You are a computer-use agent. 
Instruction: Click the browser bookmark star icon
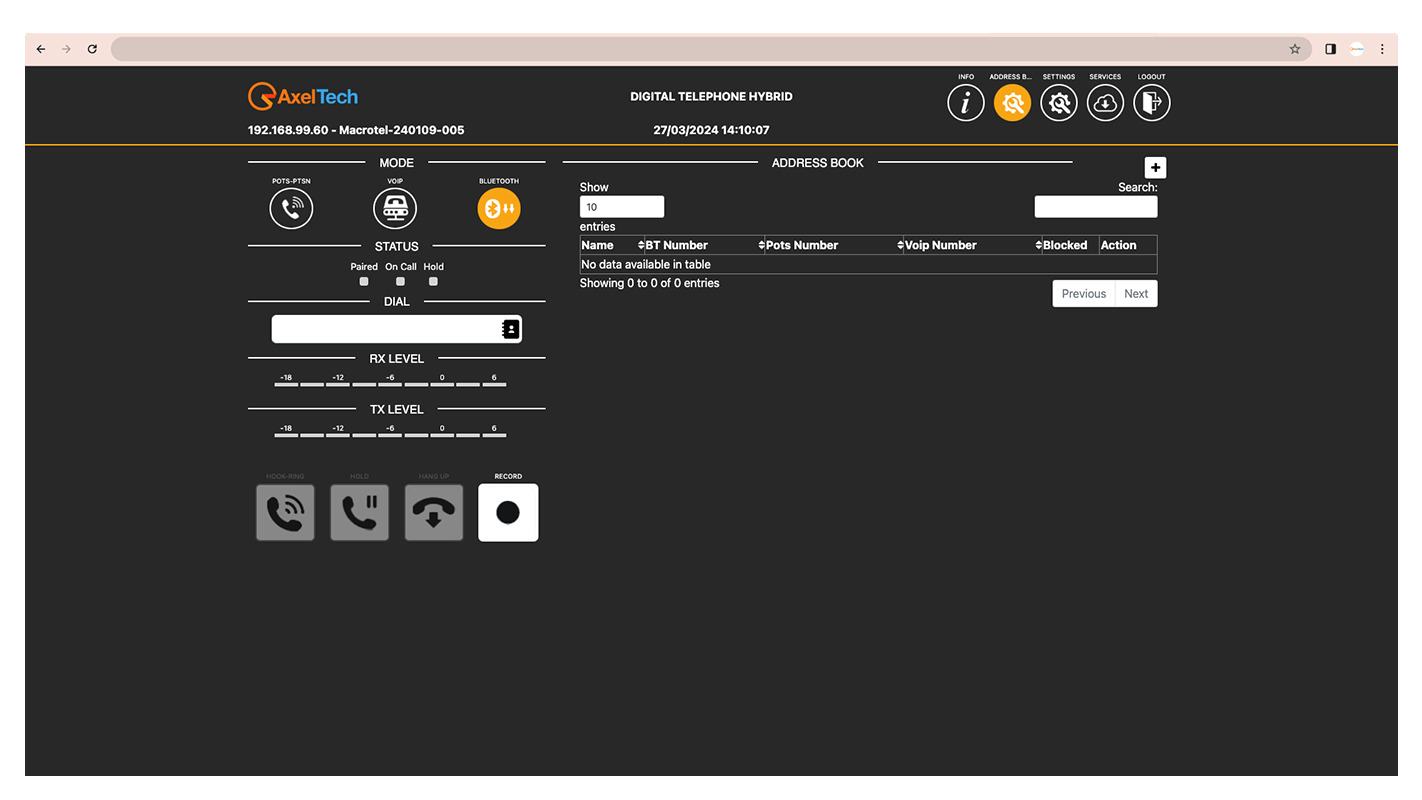click(x=1295, y=49)
